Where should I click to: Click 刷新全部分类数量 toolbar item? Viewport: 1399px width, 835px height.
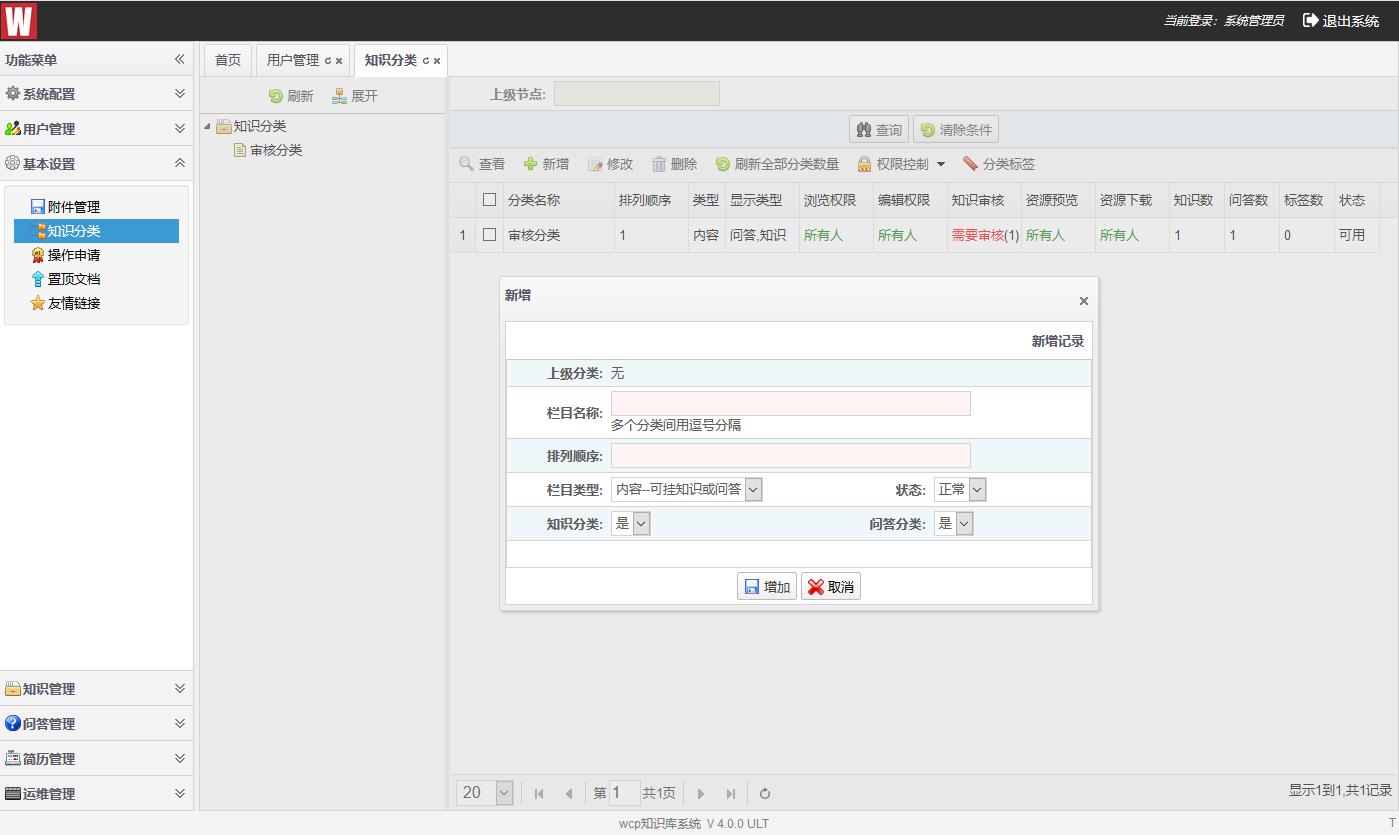pos(777,164)
